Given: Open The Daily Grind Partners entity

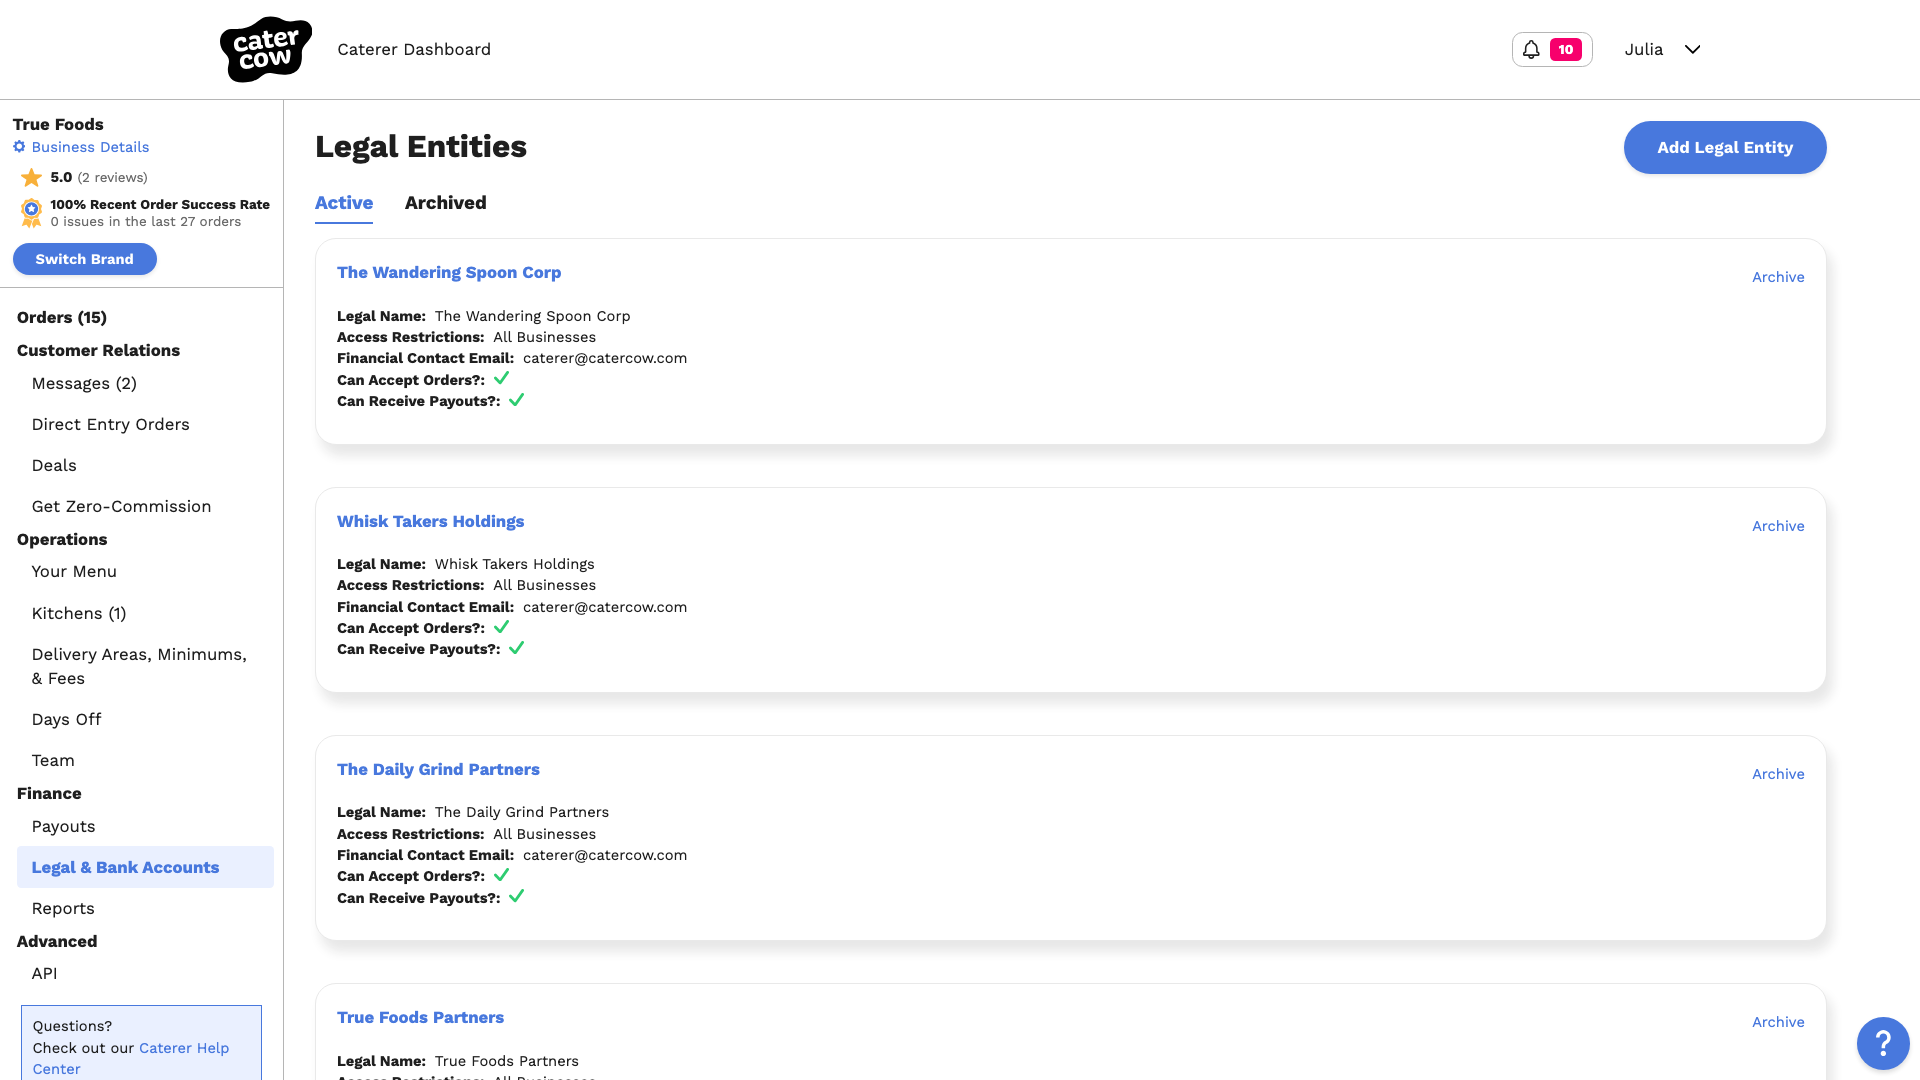Looking at the screenshot, I should coord(438,769).
